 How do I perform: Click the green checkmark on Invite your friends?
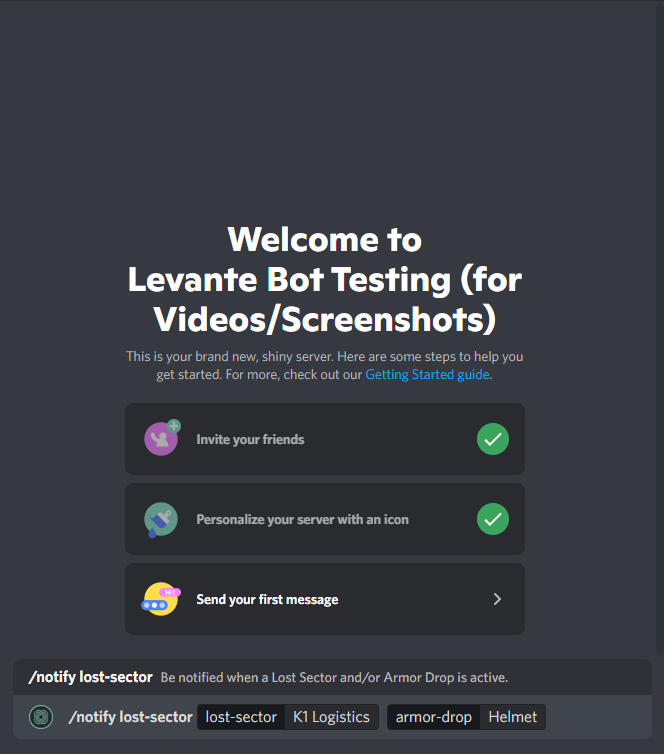pyautogui.click(x=493, y=439)
